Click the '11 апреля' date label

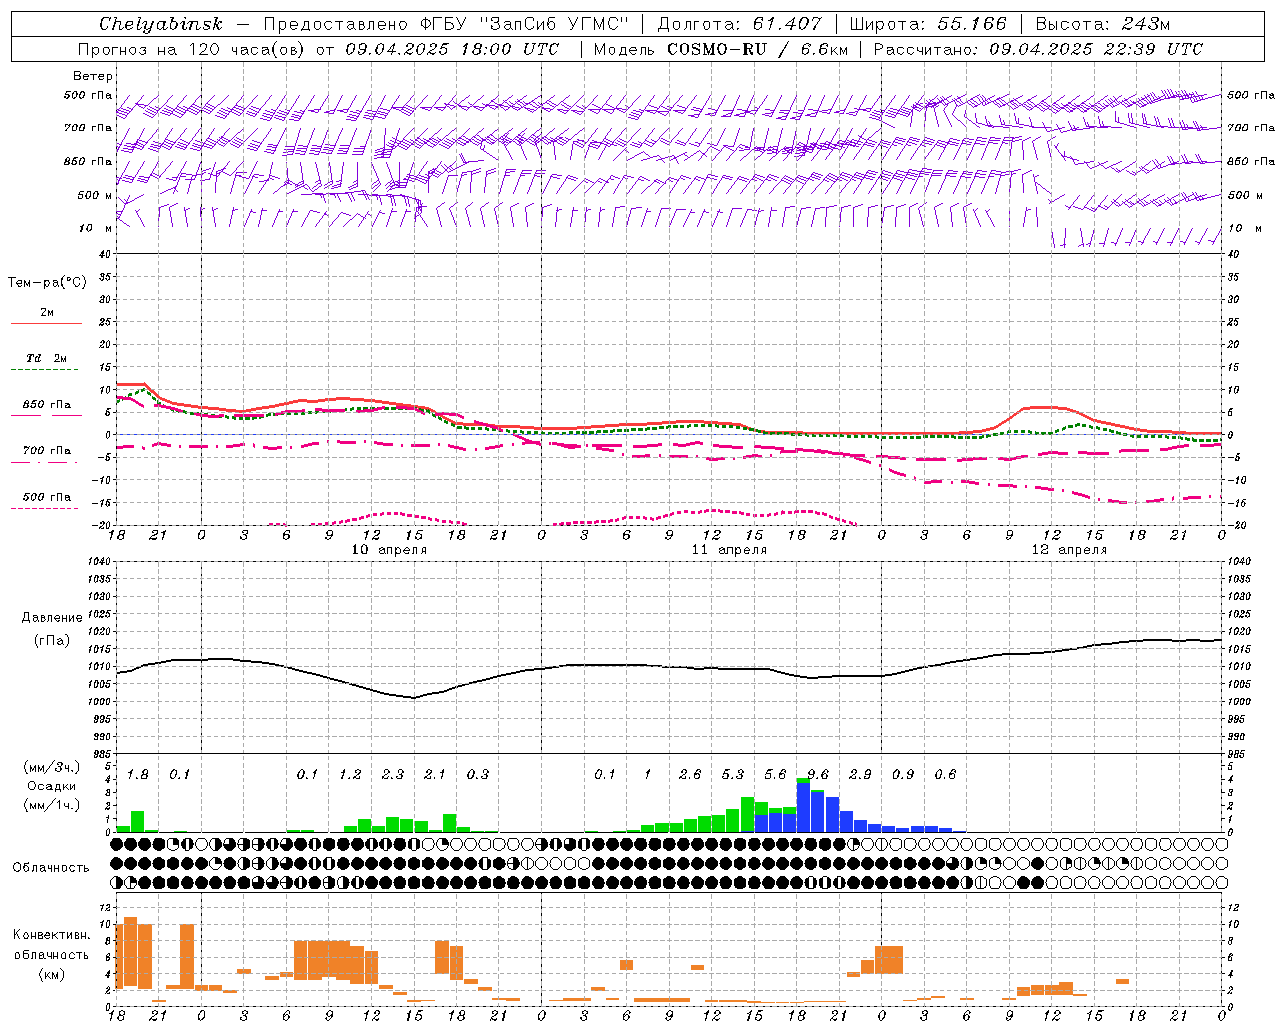click(729, 550)
